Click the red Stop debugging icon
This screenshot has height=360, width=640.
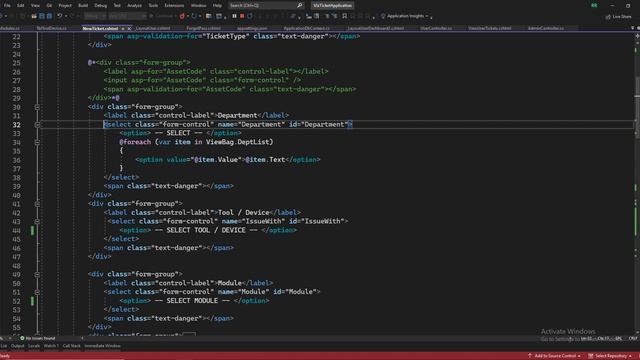click(242, 16)
